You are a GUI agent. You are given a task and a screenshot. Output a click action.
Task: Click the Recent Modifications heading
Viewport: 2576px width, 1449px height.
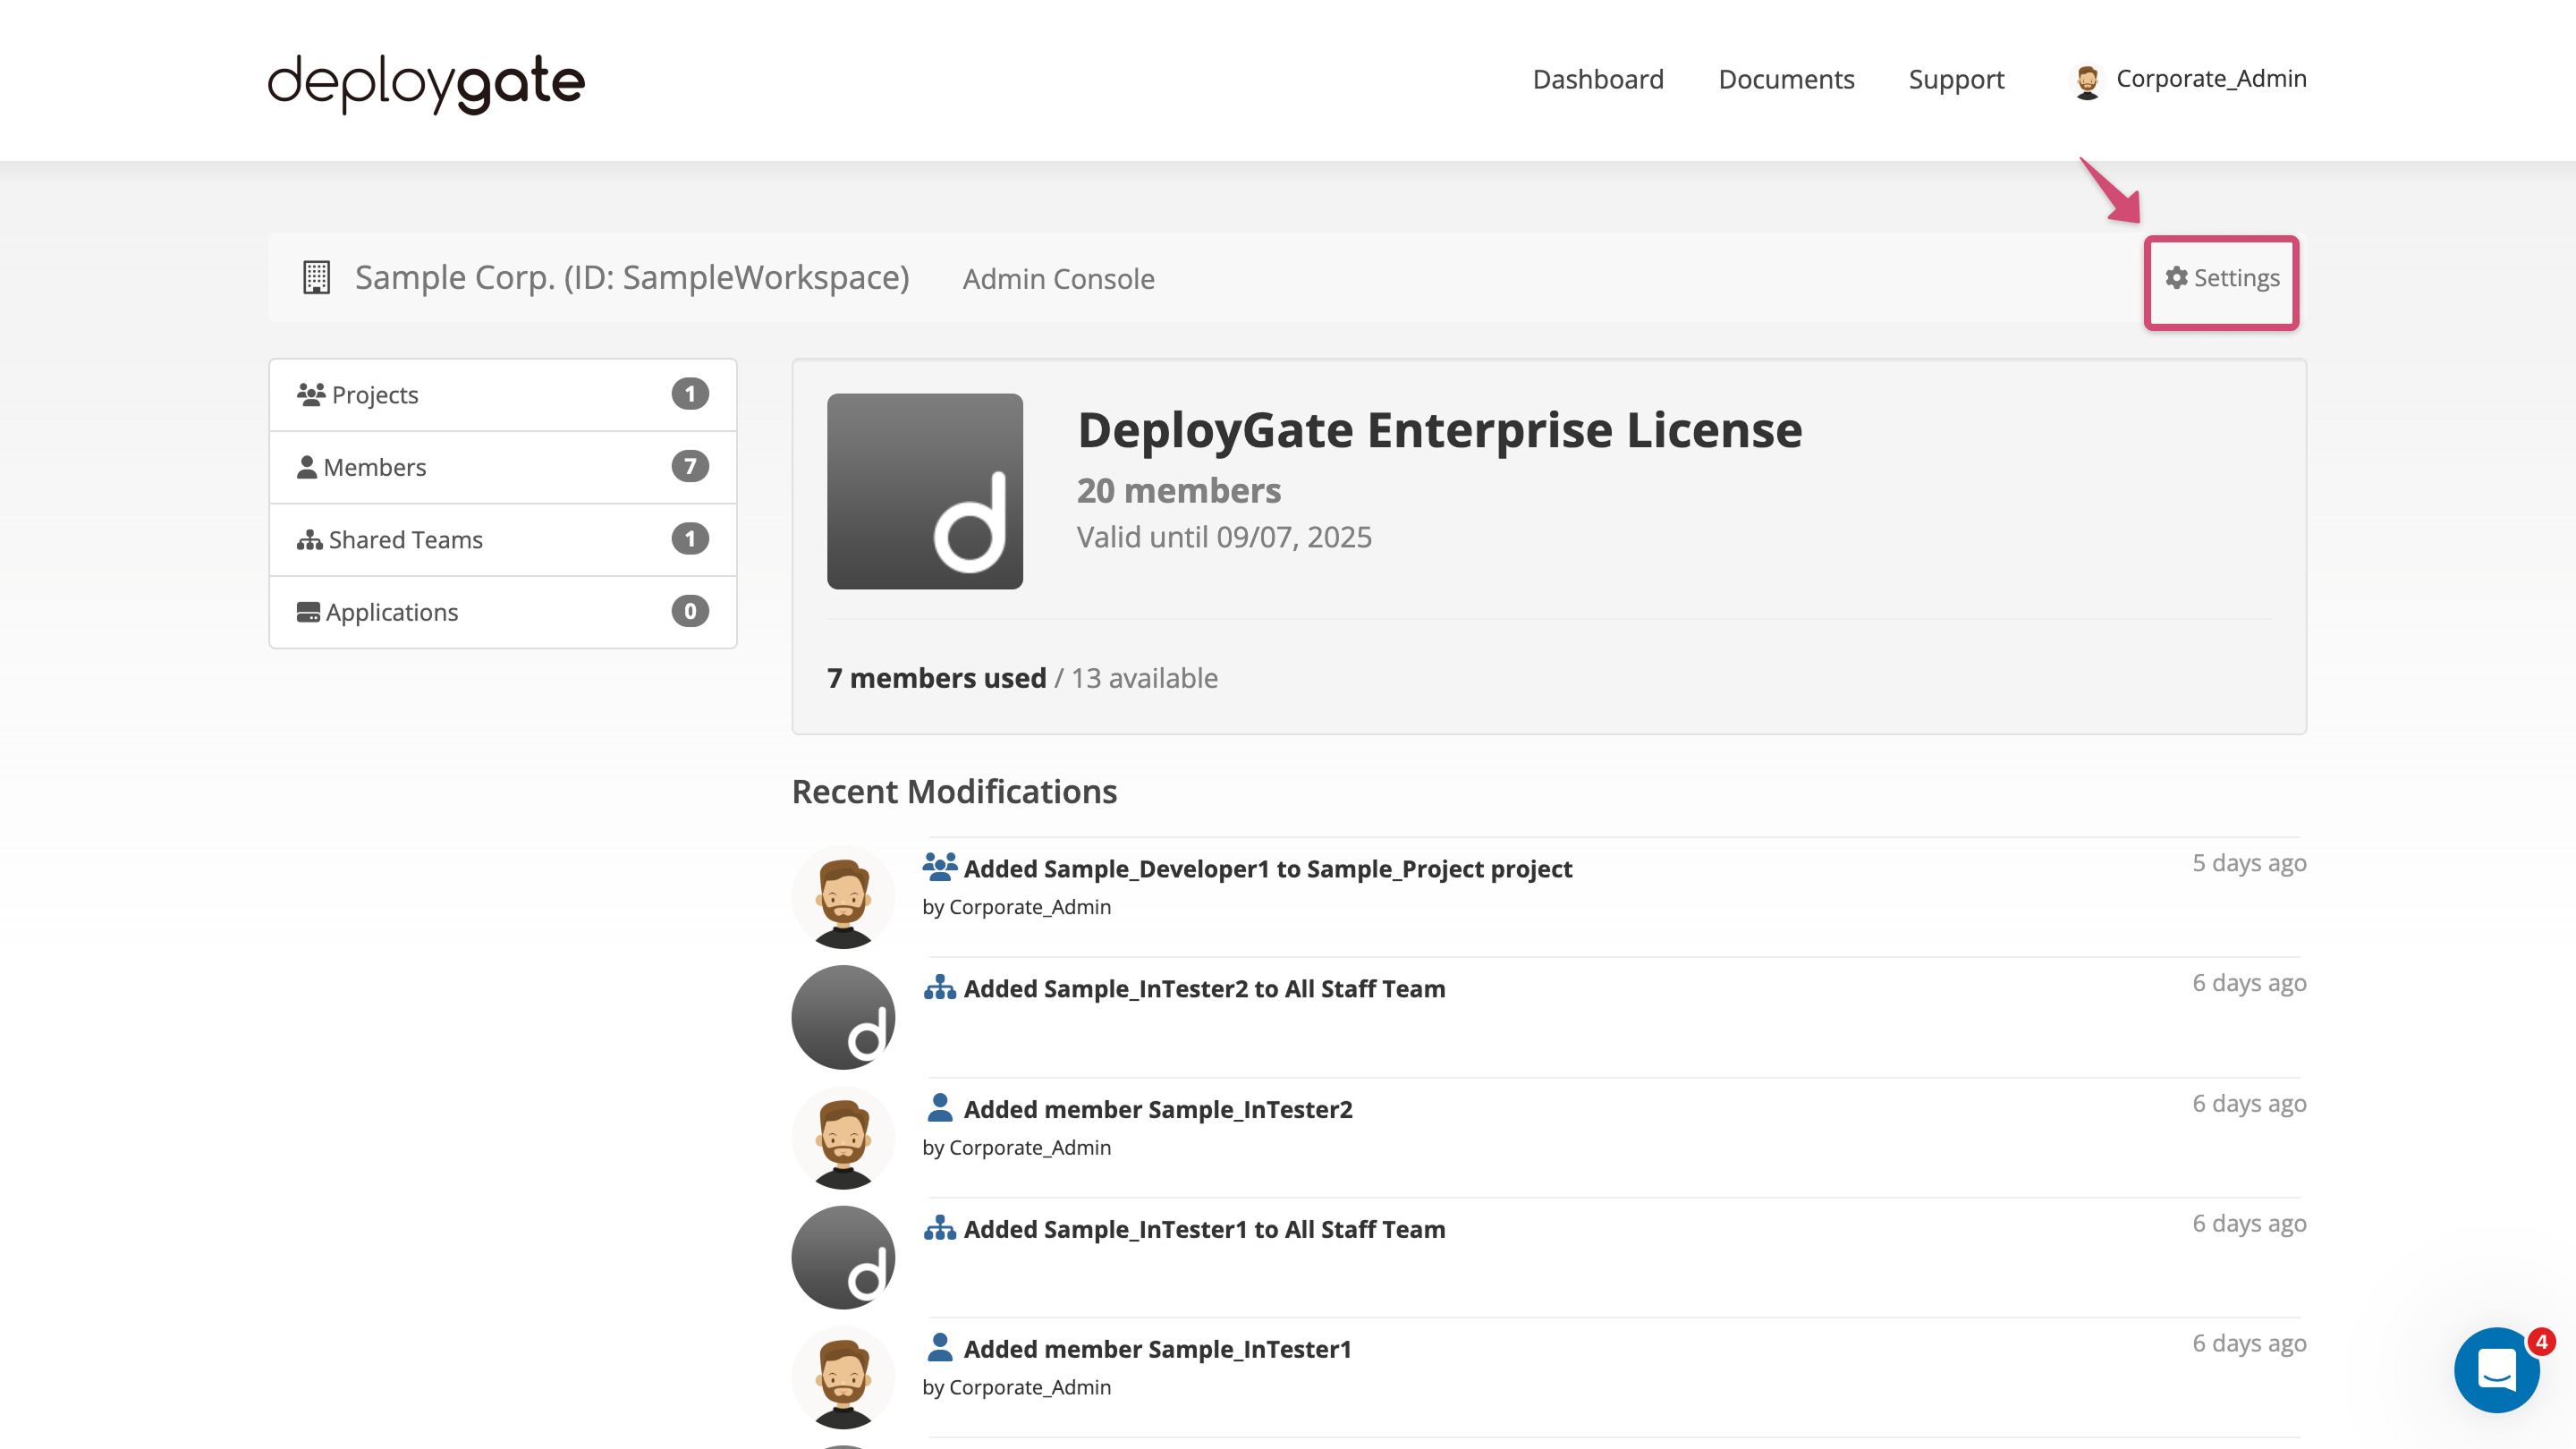(x=954, y=791)
